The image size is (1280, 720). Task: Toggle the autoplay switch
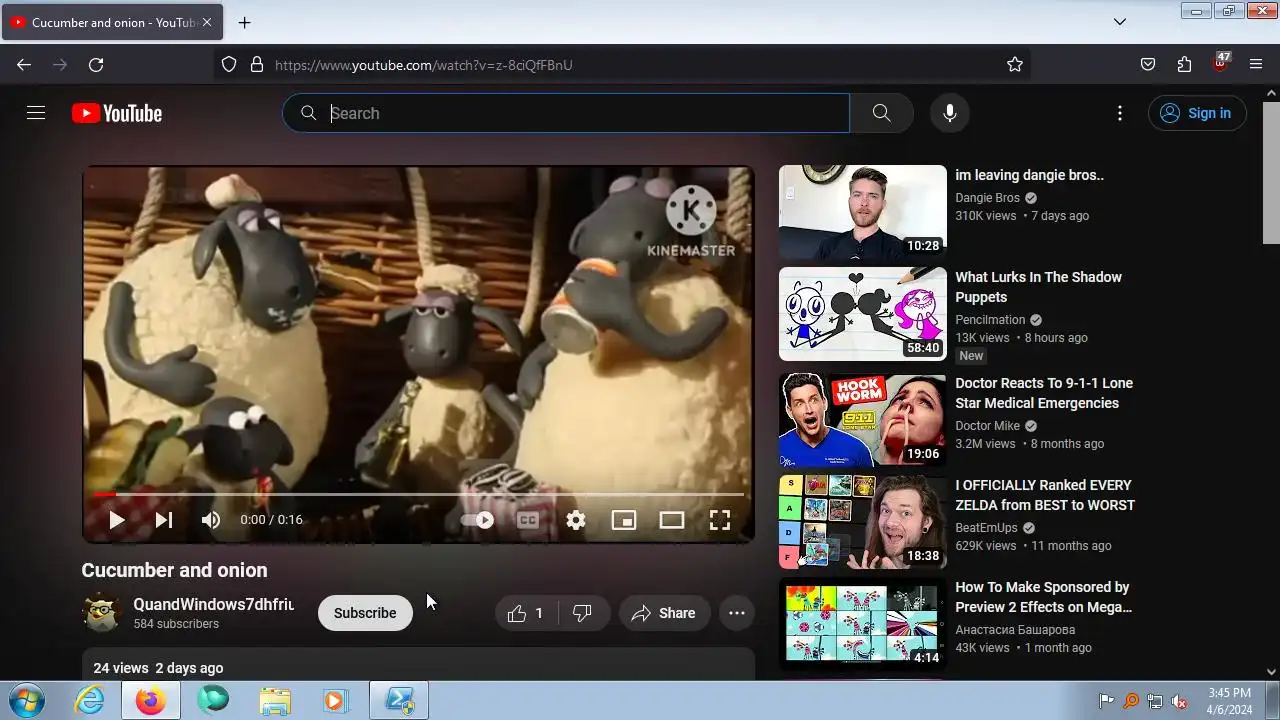[x=479, y=520]
